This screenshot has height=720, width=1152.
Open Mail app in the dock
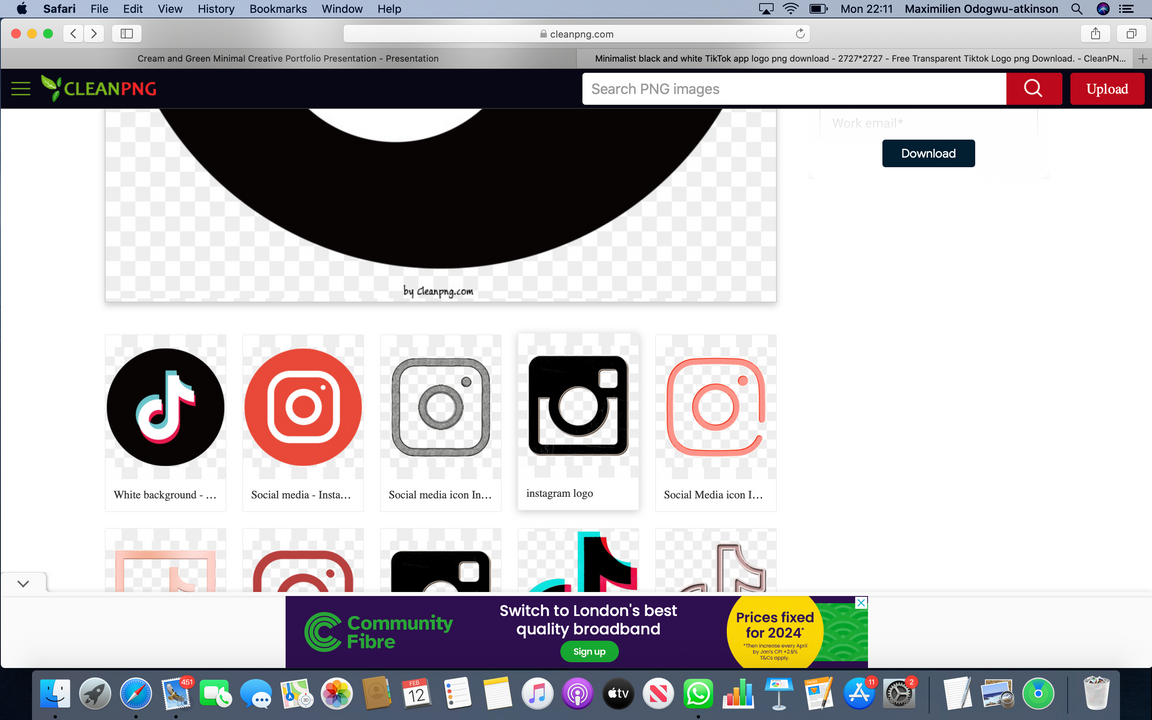(176, 693)
